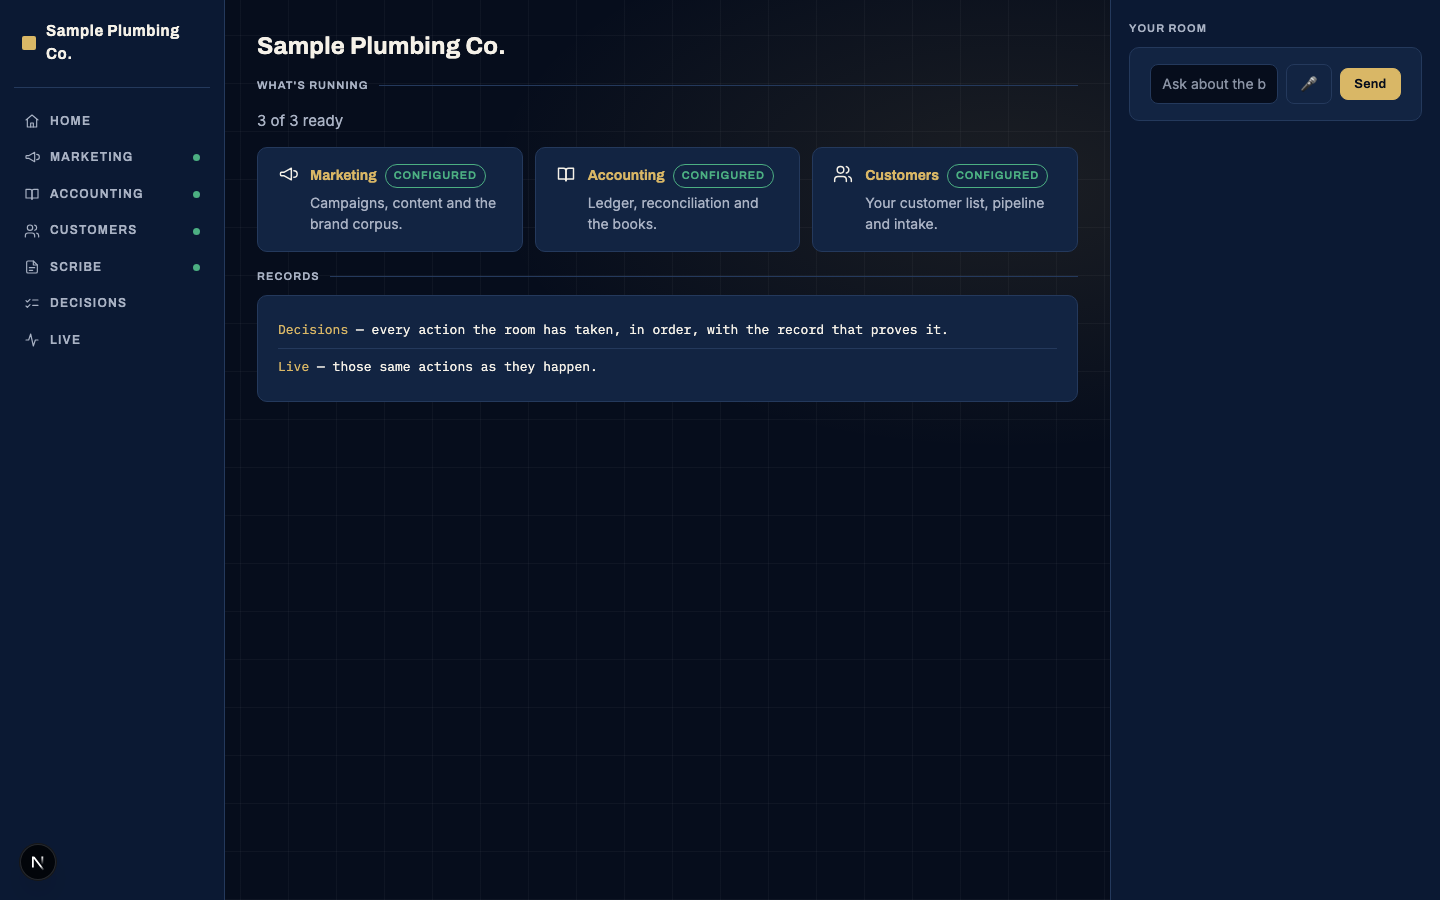Click the Customers people icon in sidebar
Viewport: 1440px width, 900px height.
(x=32, y=230)
